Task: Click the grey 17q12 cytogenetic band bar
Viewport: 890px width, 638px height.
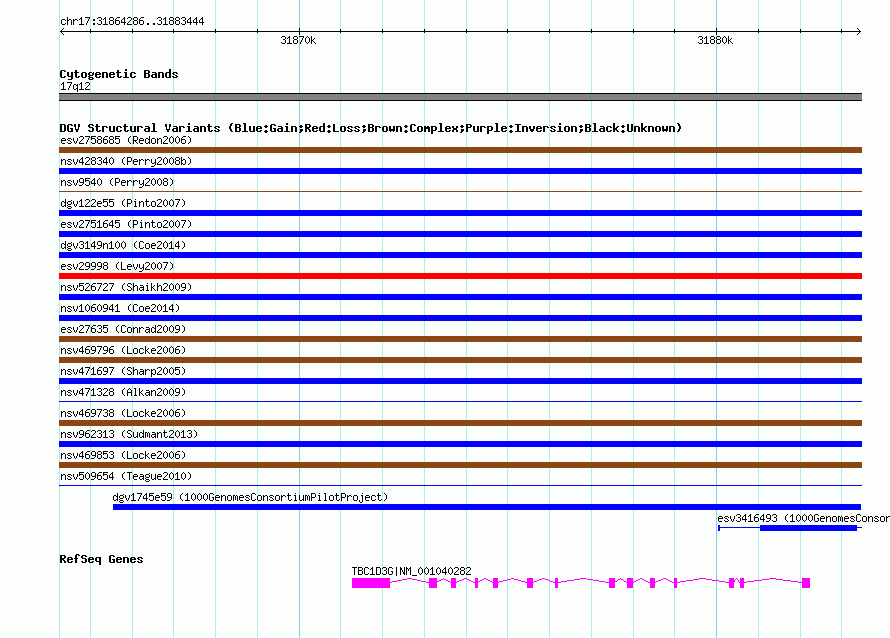Action: pos(460,97)
